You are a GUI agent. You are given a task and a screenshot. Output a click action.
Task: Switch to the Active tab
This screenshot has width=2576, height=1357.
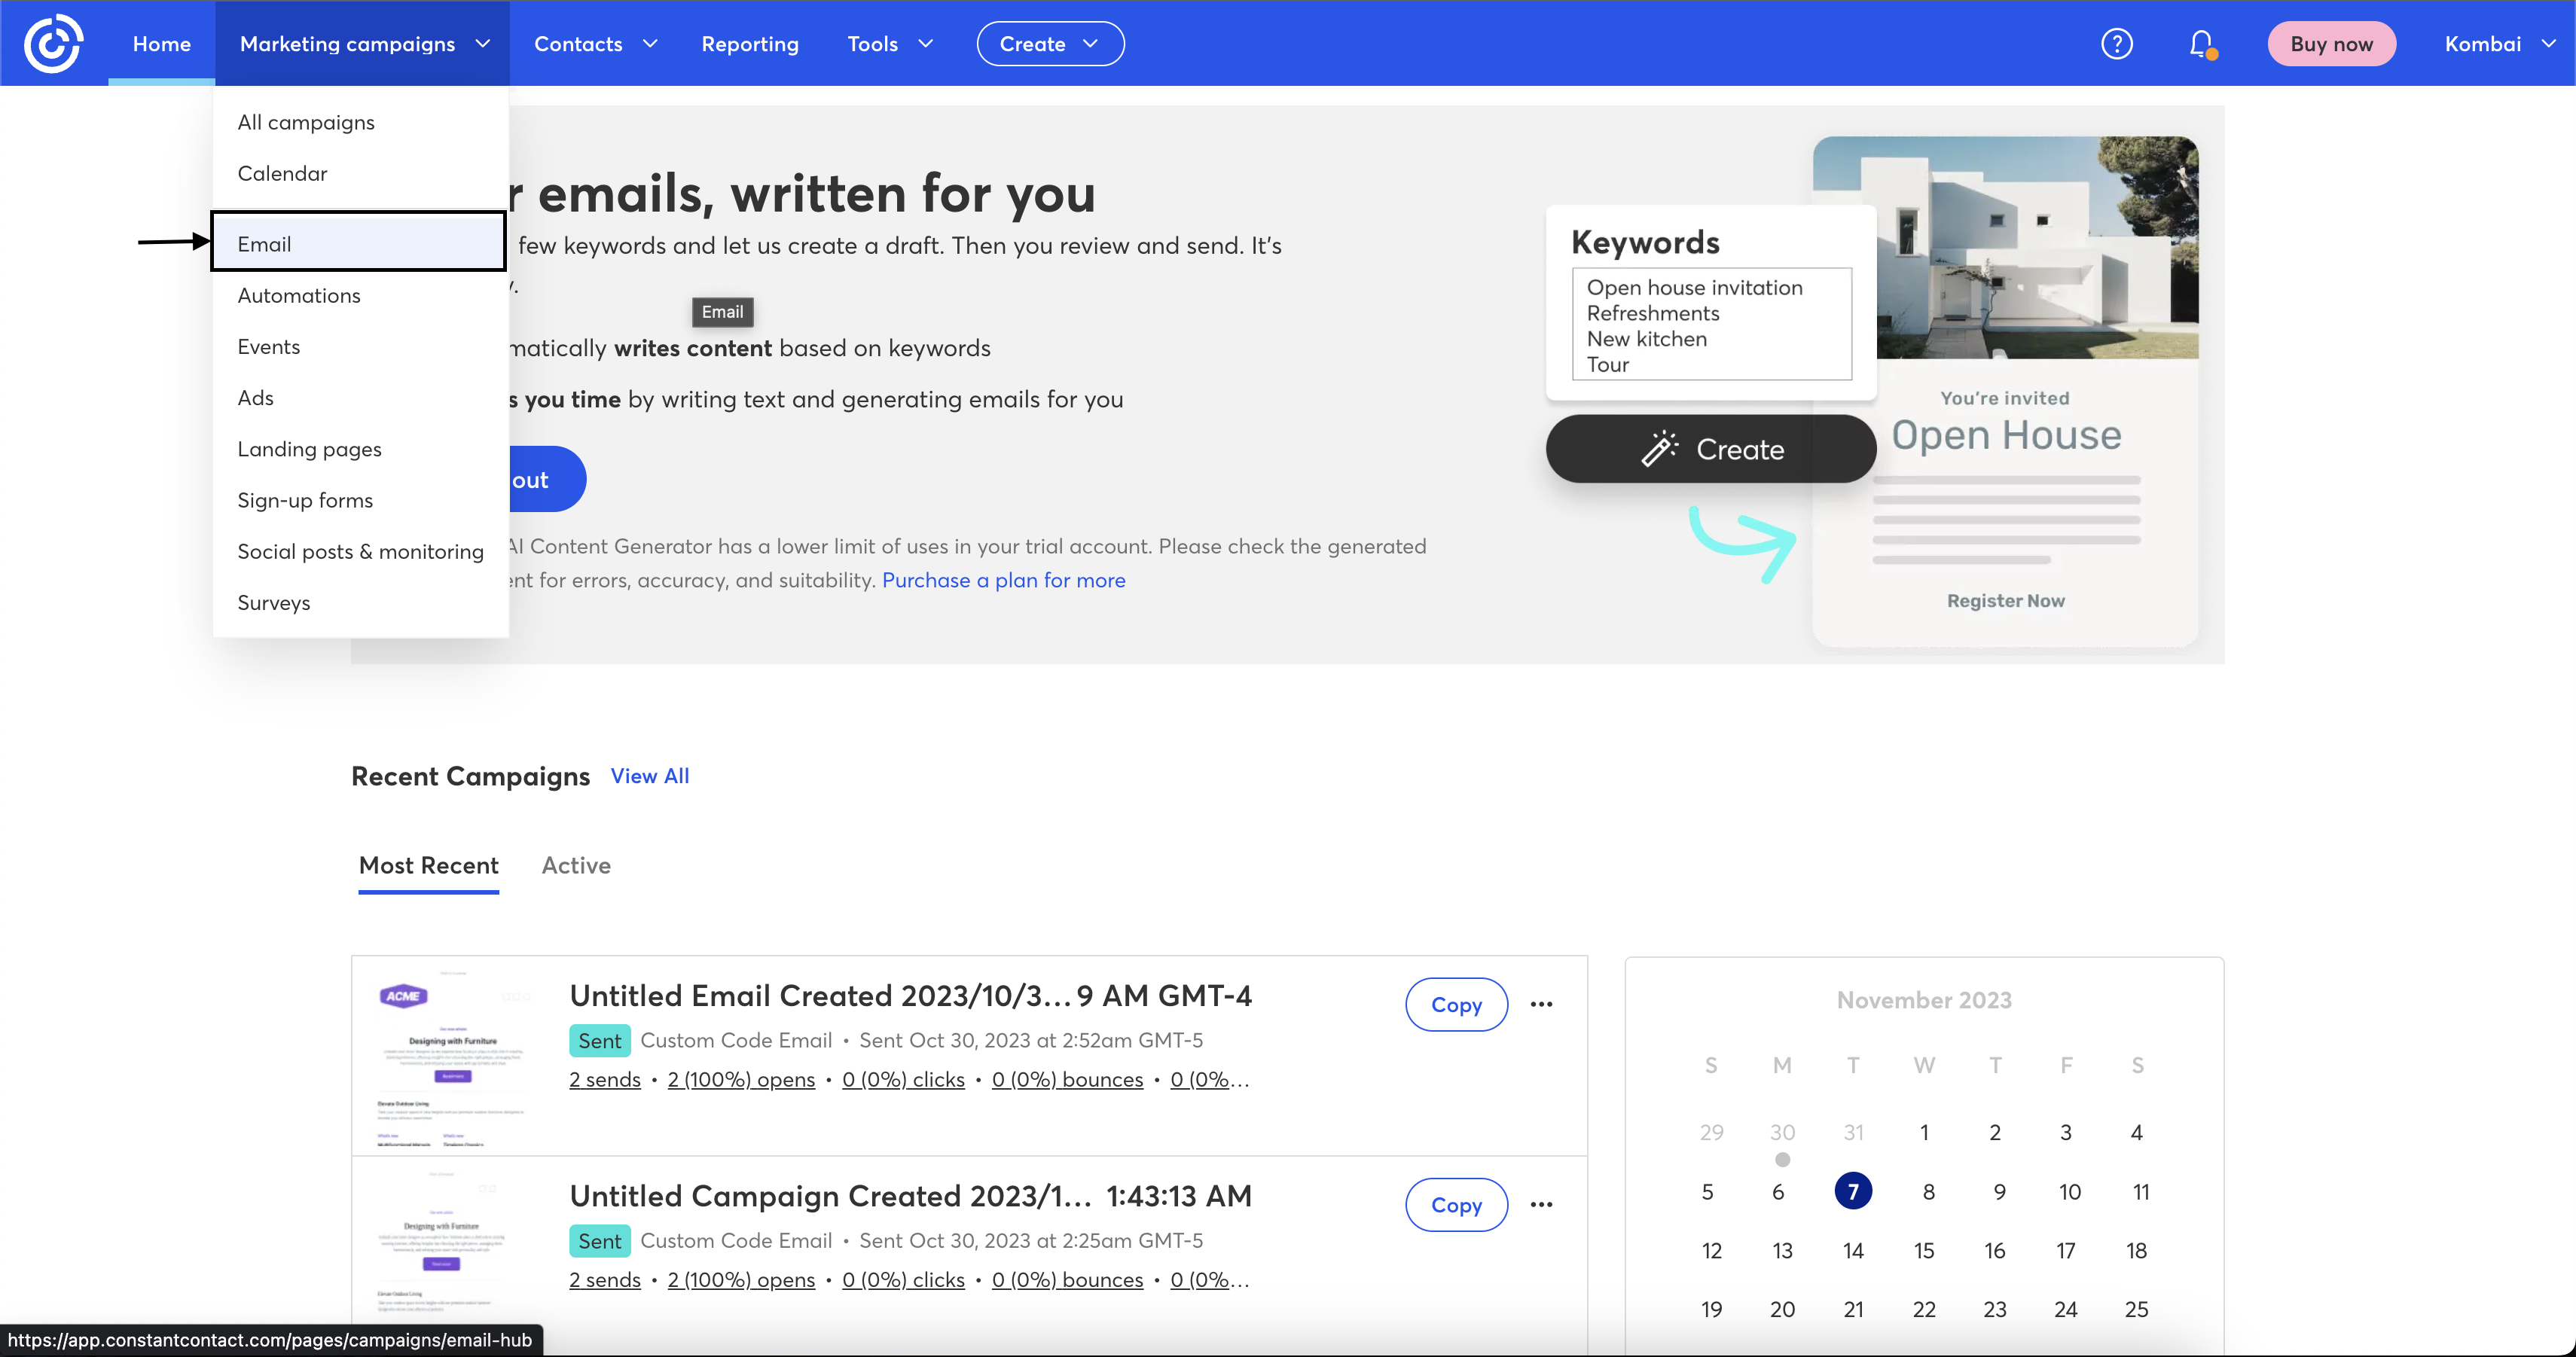pos(576,865)
